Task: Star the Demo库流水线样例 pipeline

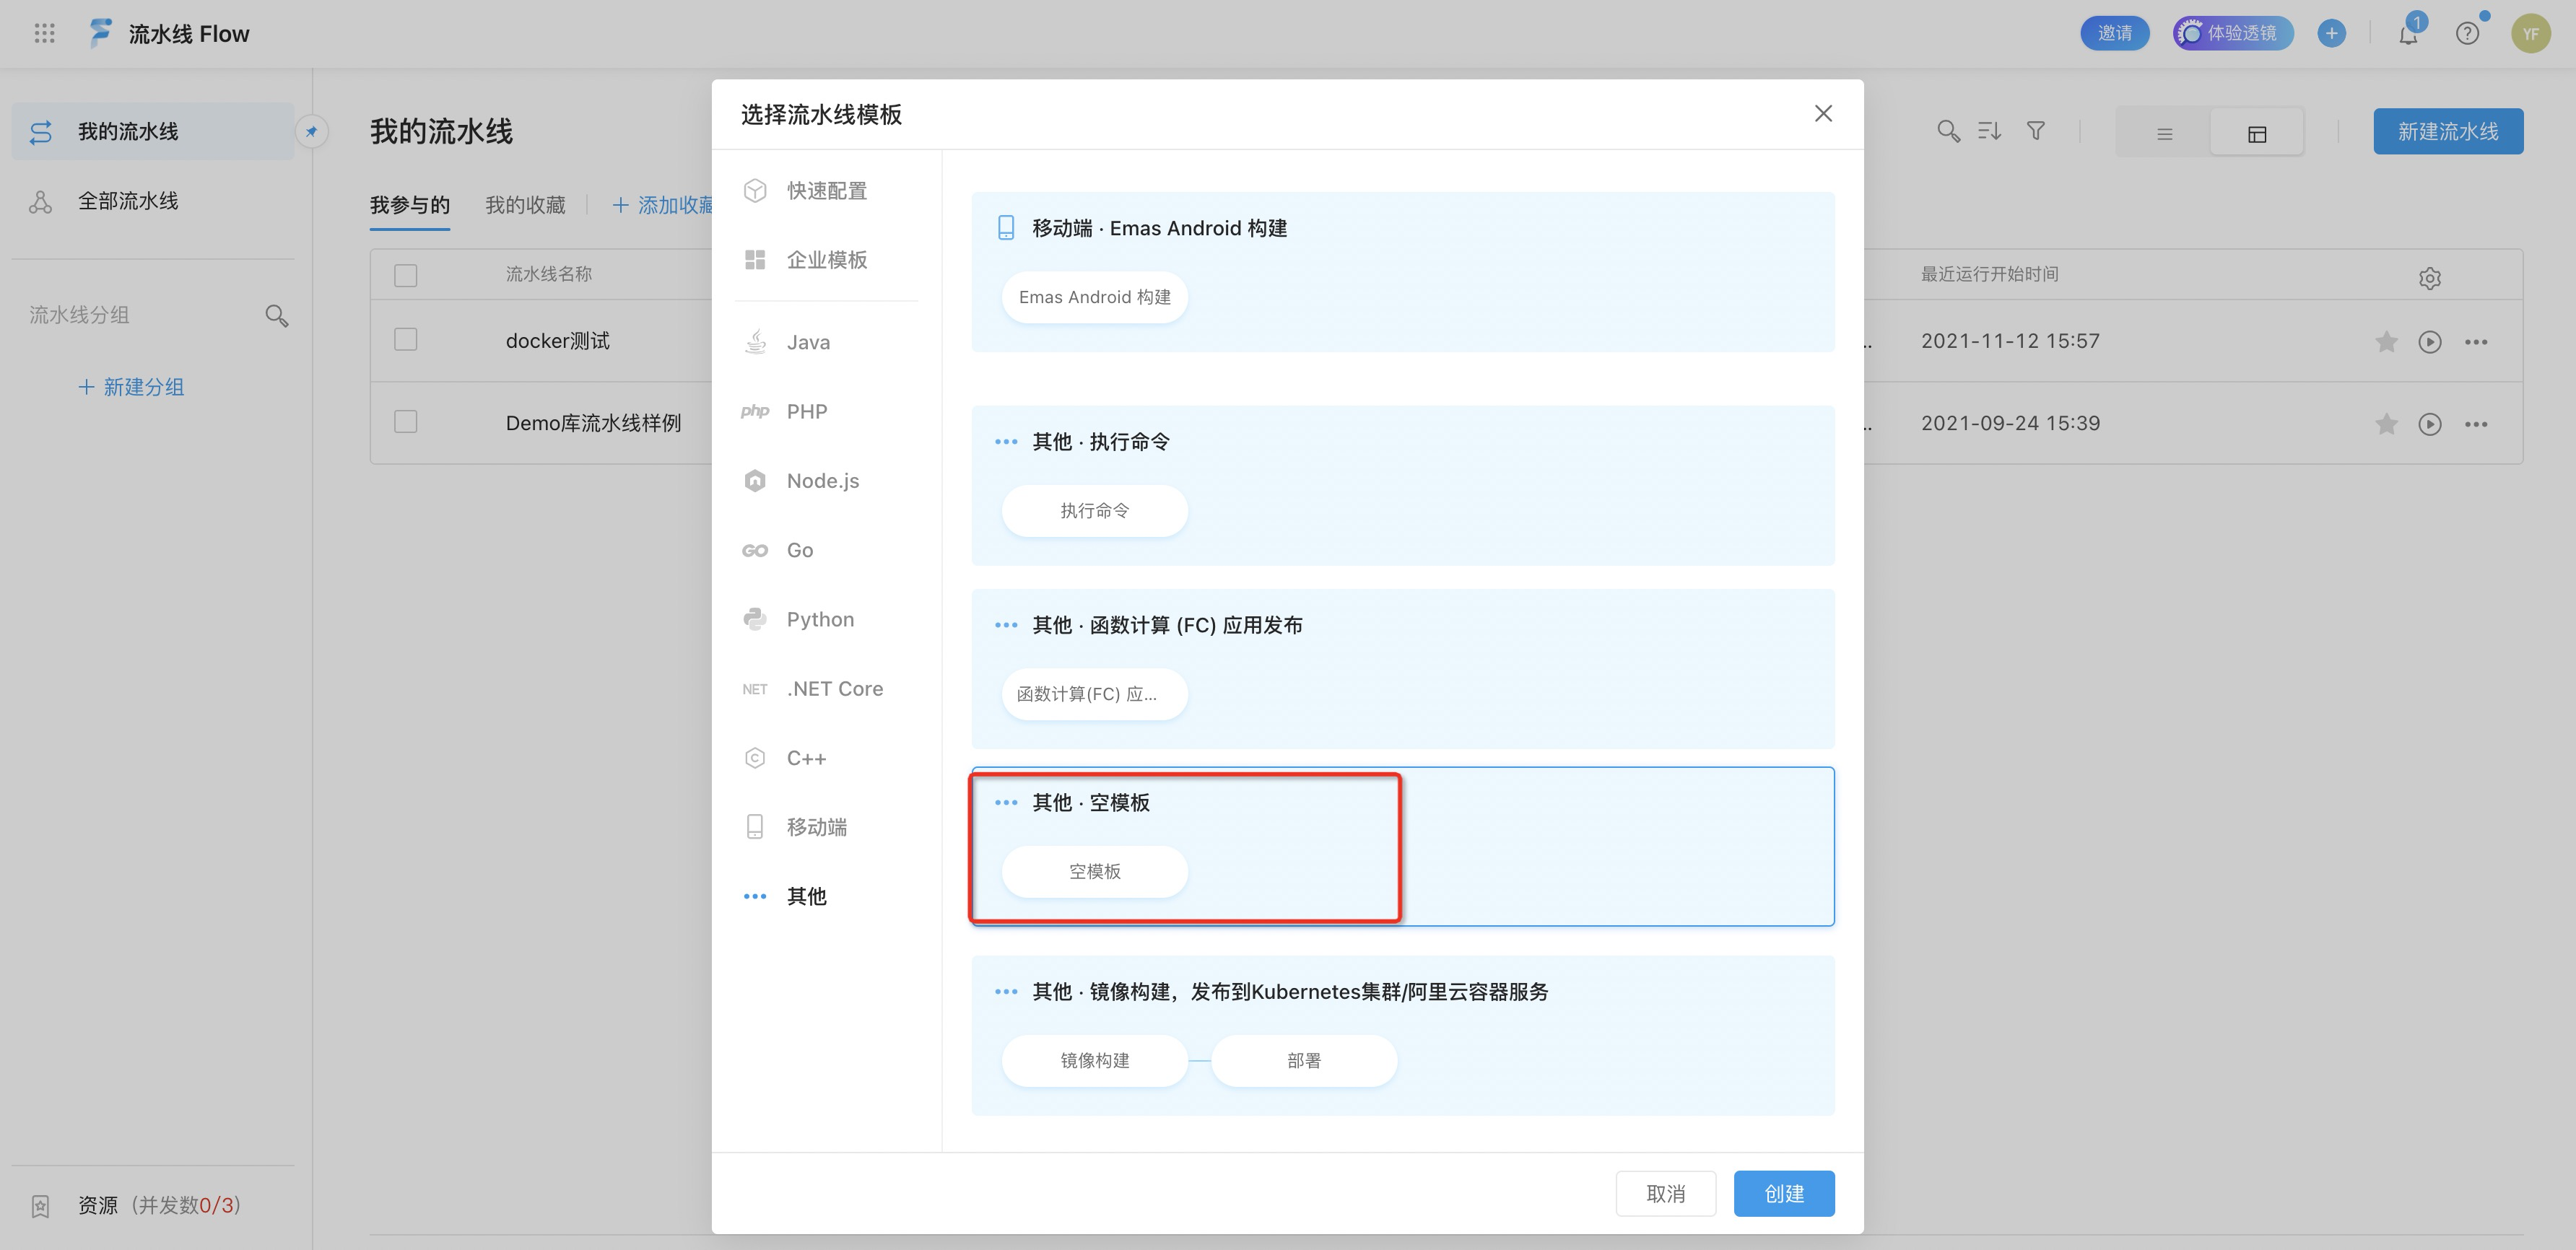Action: click(2386, 424)
